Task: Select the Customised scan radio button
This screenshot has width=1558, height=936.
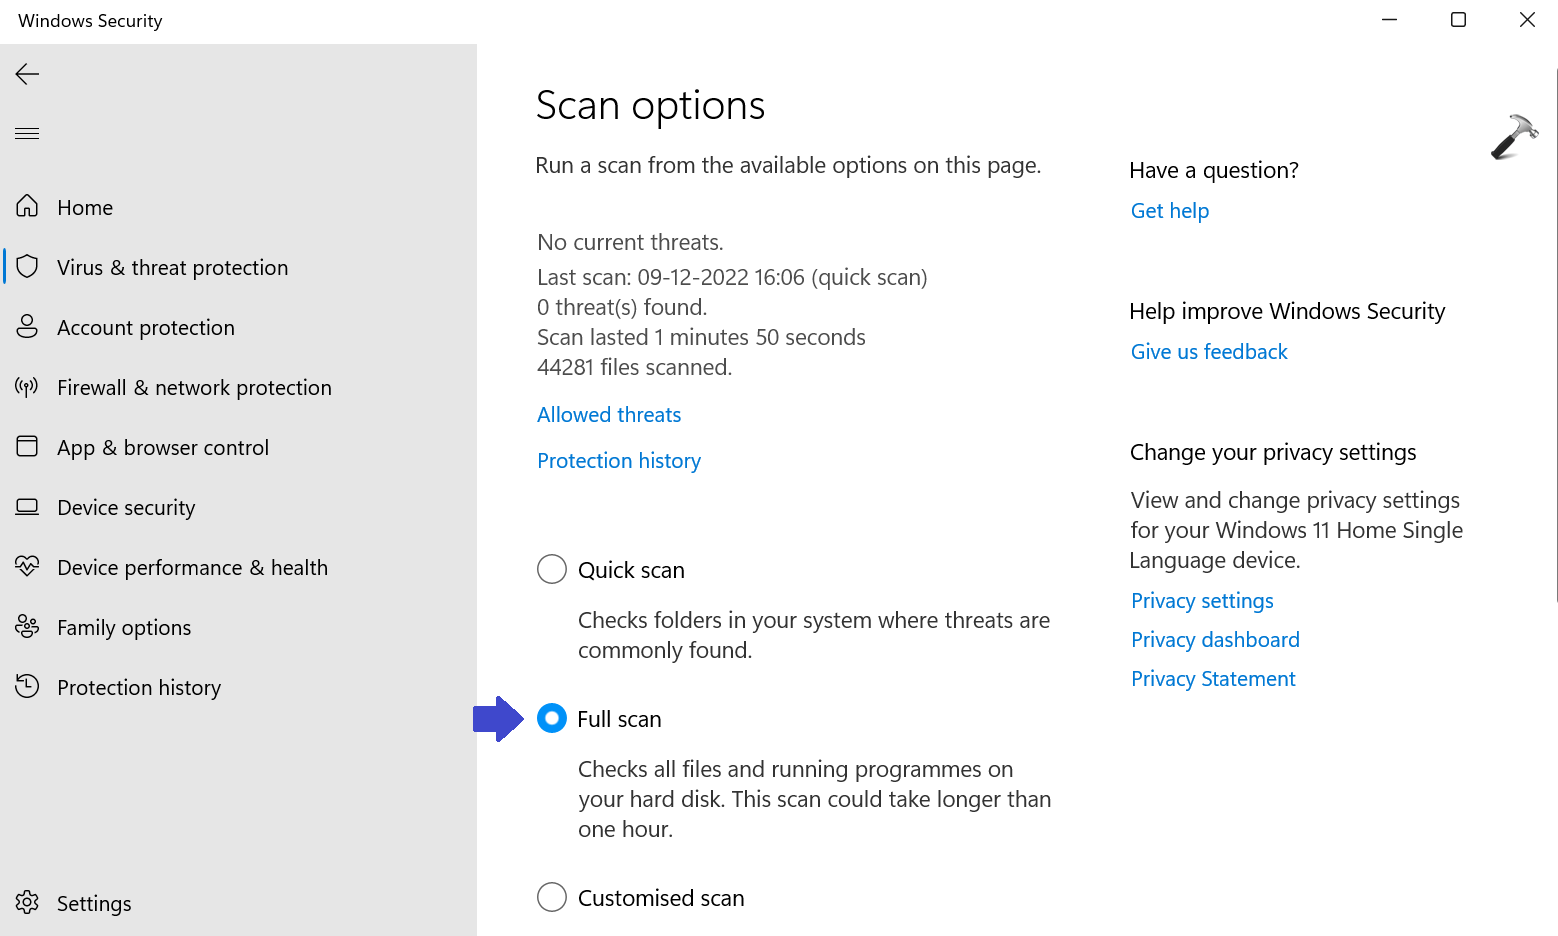Action: [552, 897]
